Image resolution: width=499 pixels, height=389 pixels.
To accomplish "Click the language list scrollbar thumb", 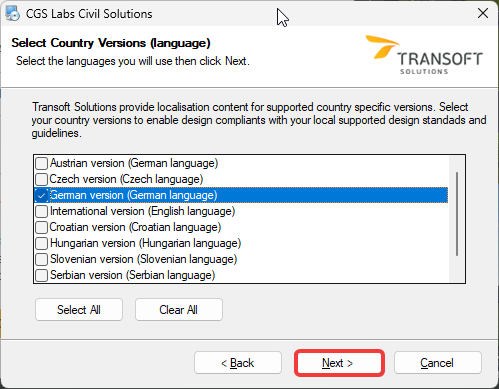I will 457,214.
